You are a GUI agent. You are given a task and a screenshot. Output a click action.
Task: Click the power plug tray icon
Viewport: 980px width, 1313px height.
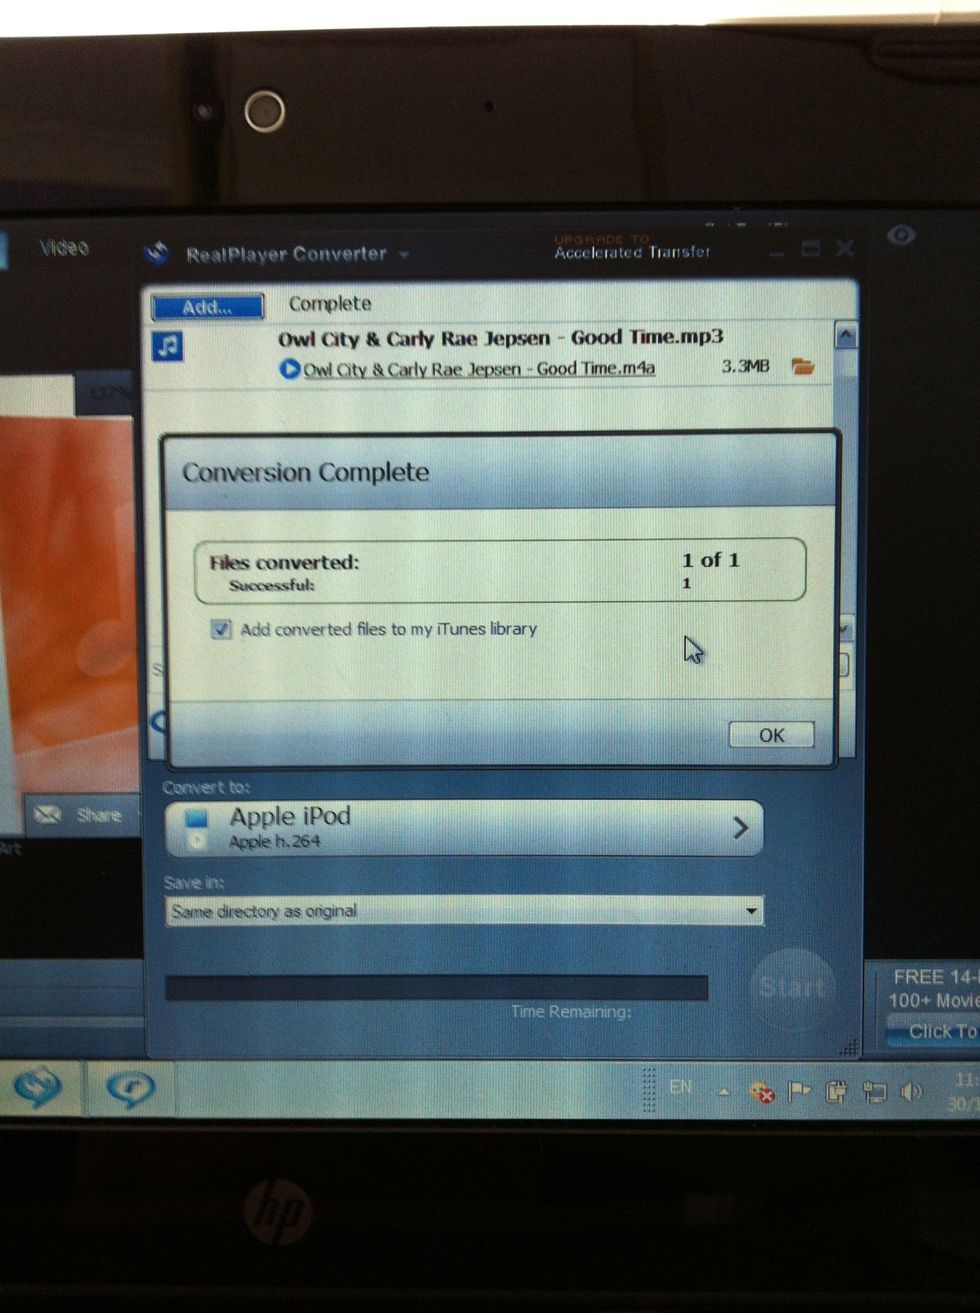(836, 1091)
